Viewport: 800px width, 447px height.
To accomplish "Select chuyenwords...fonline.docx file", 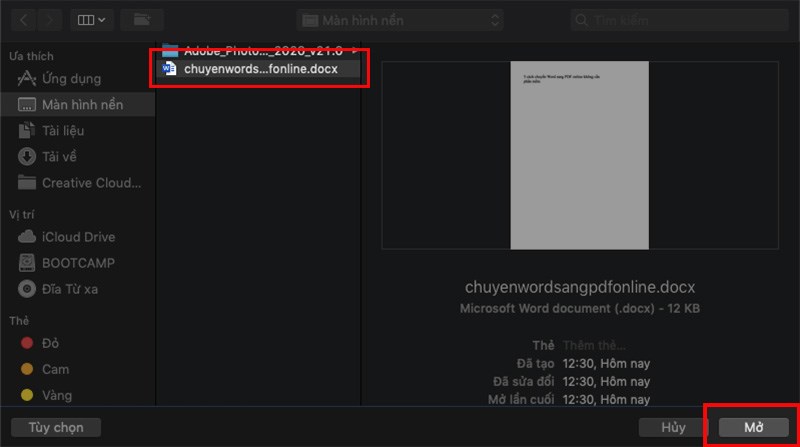I will coord(259,68).
